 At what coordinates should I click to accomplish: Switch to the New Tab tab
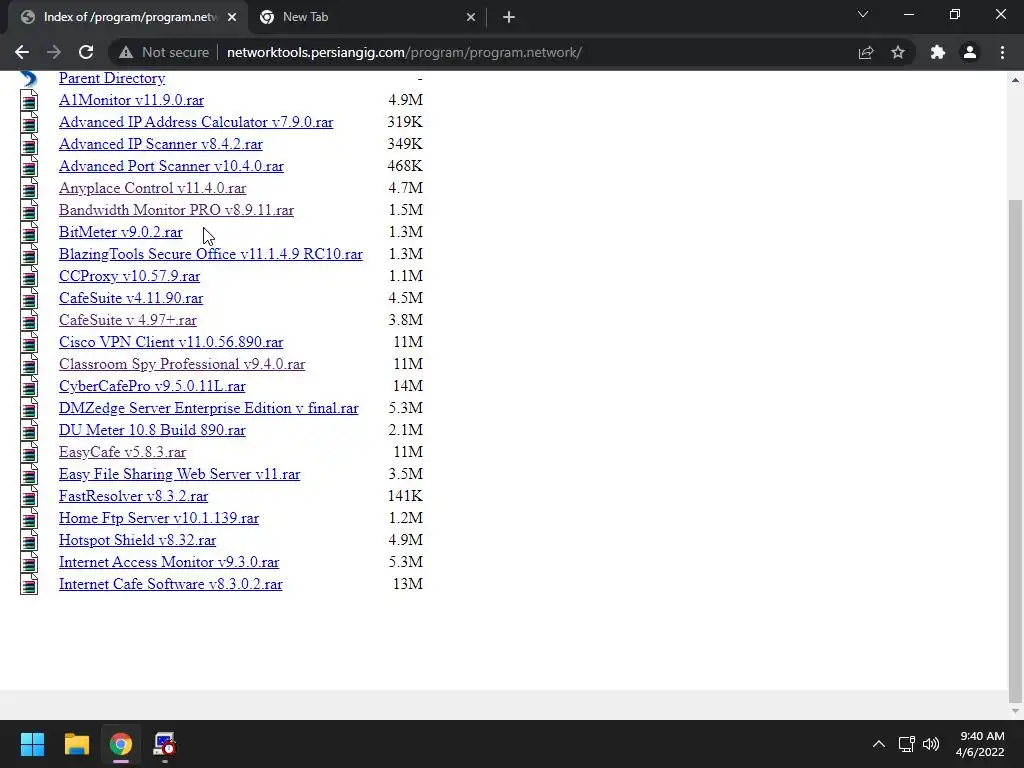coord(368,17)
